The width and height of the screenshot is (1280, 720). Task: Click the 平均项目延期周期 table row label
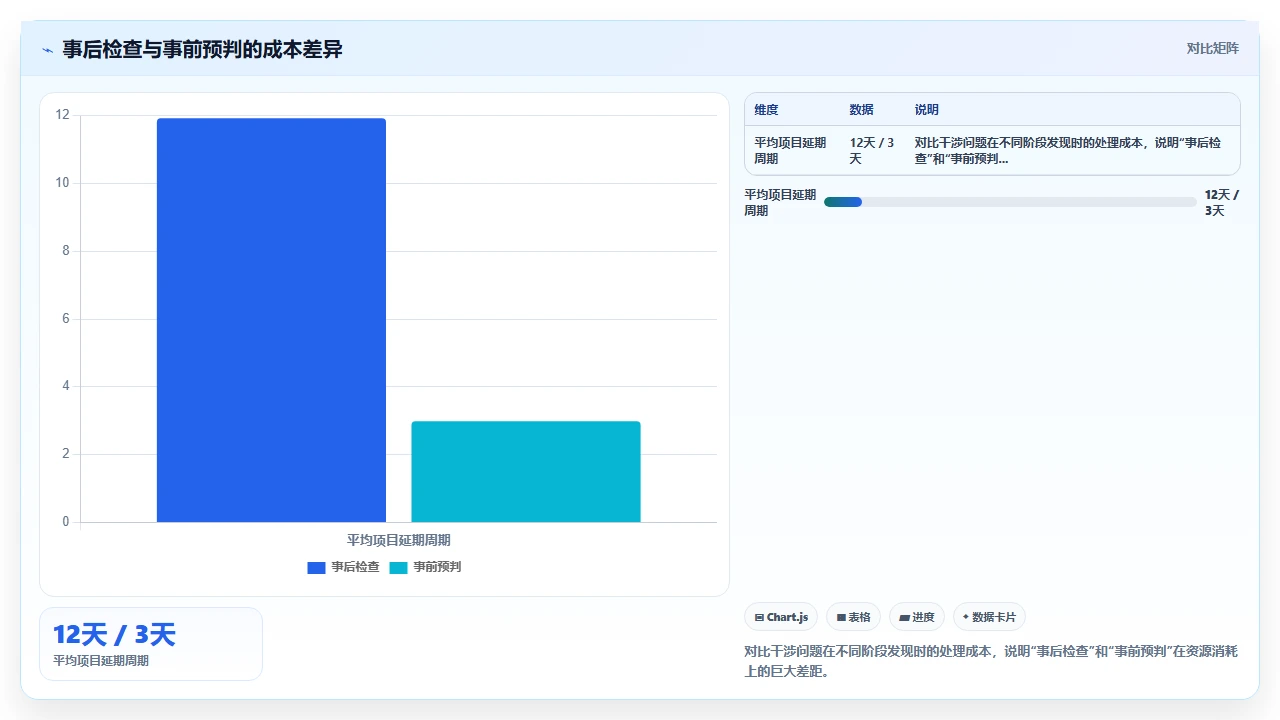click(790, 151)
